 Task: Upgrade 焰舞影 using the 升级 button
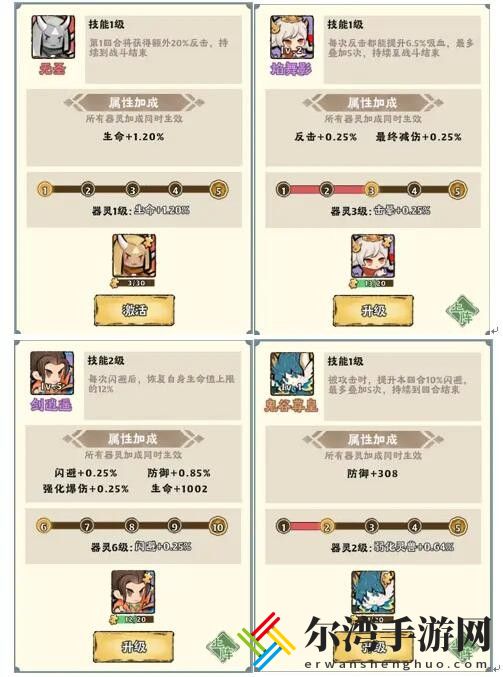[373, 311]
